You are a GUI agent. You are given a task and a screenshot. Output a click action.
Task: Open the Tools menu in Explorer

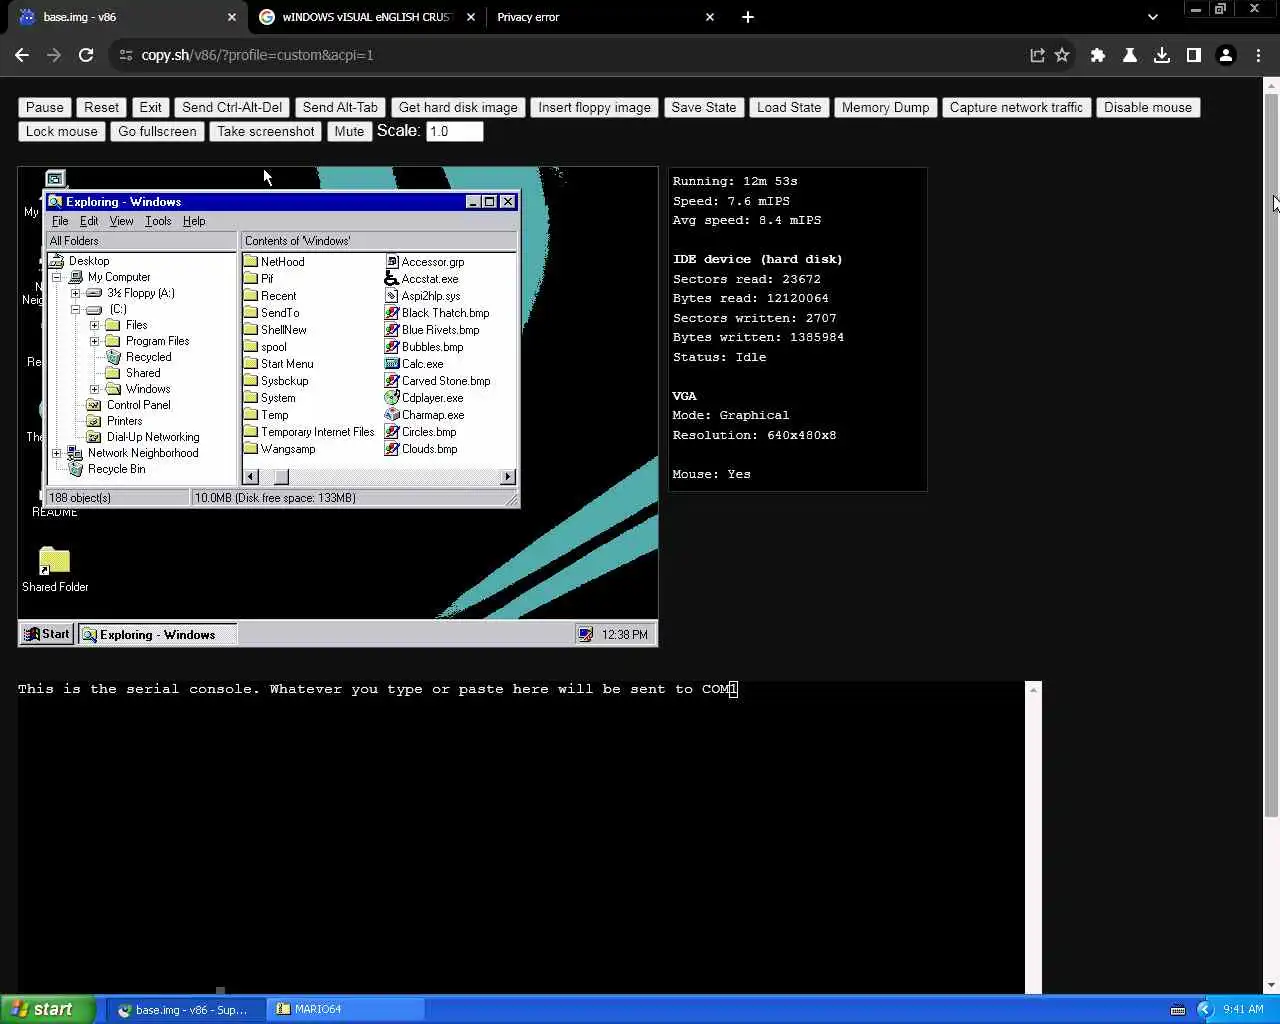point(158,221)
